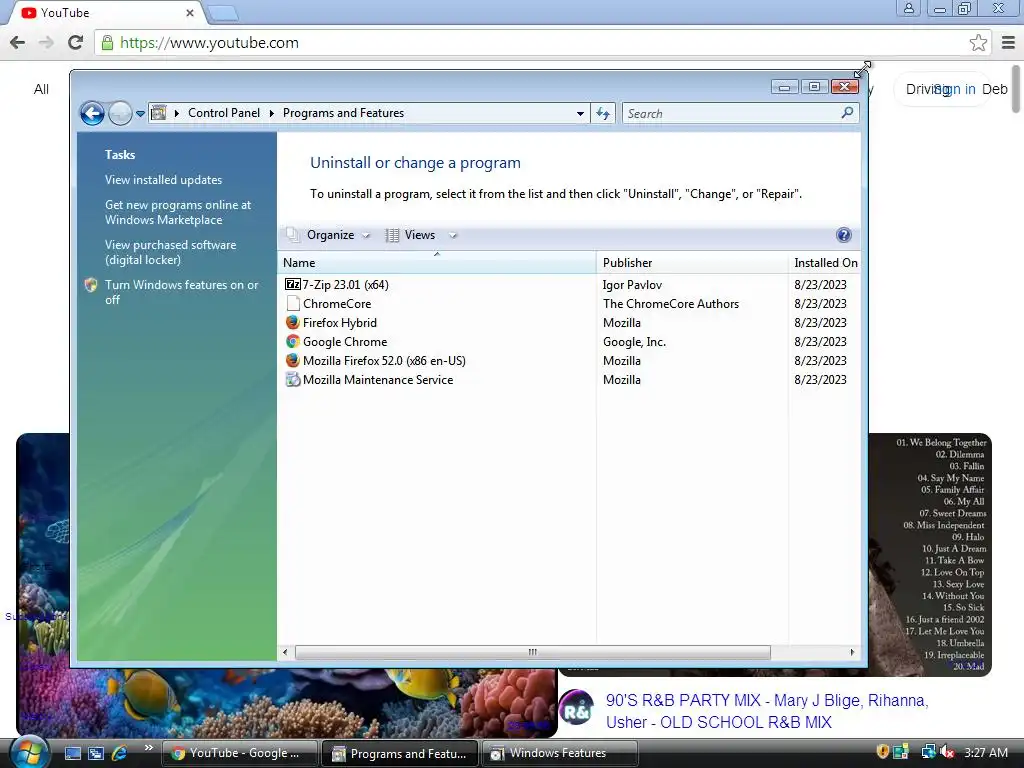Switch to YouTube - Google Chrome taskbar button
This screenshot has height=768, width=1024.
pos(240,753)
